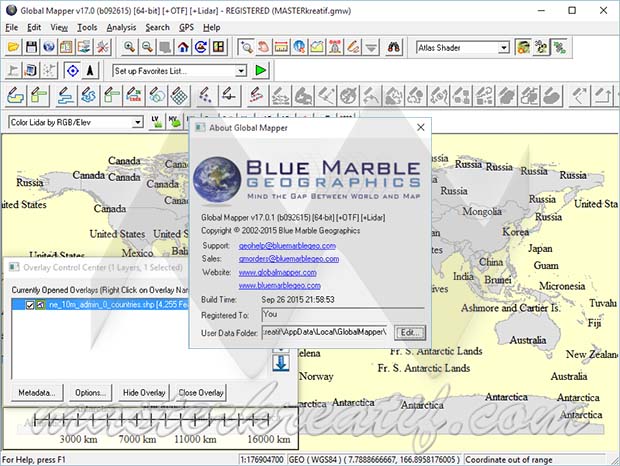Screen dimensions: 620x466
Task: Open the Edit menu
Action: (34, 27)
